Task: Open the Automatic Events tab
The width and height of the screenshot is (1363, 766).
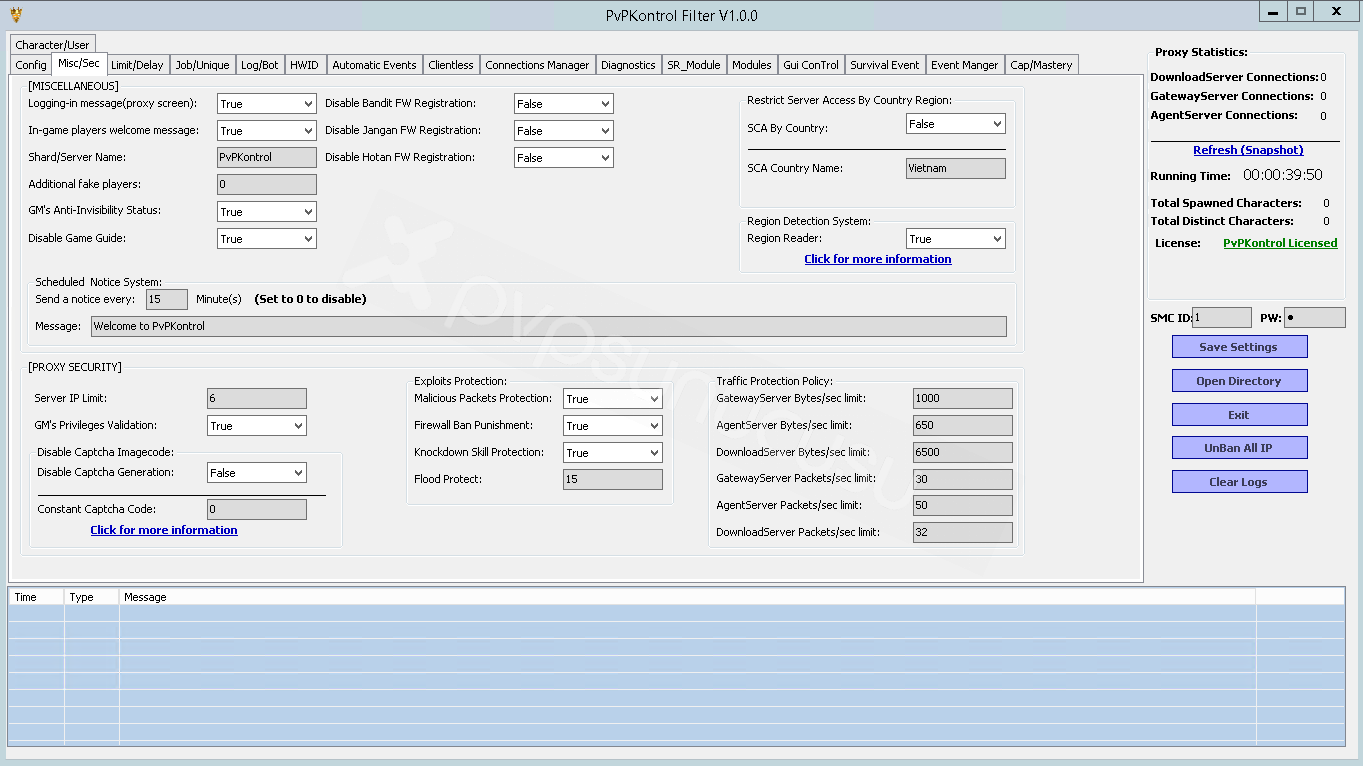Action: [374, 65]
